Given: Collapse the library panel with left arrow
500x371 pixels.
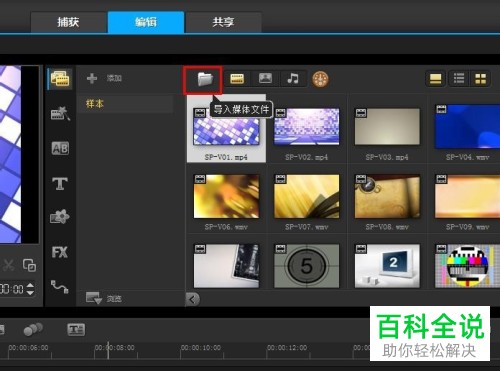Looking at the screenshot, I should [192, 299].
